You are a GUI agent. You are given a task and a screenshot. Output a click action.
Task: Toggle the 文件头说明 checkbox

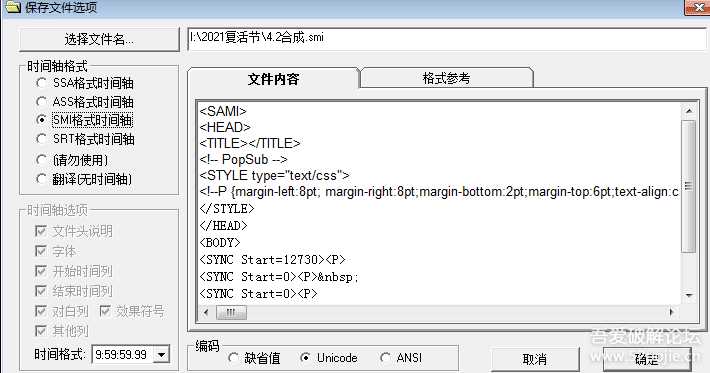[73, 231]
